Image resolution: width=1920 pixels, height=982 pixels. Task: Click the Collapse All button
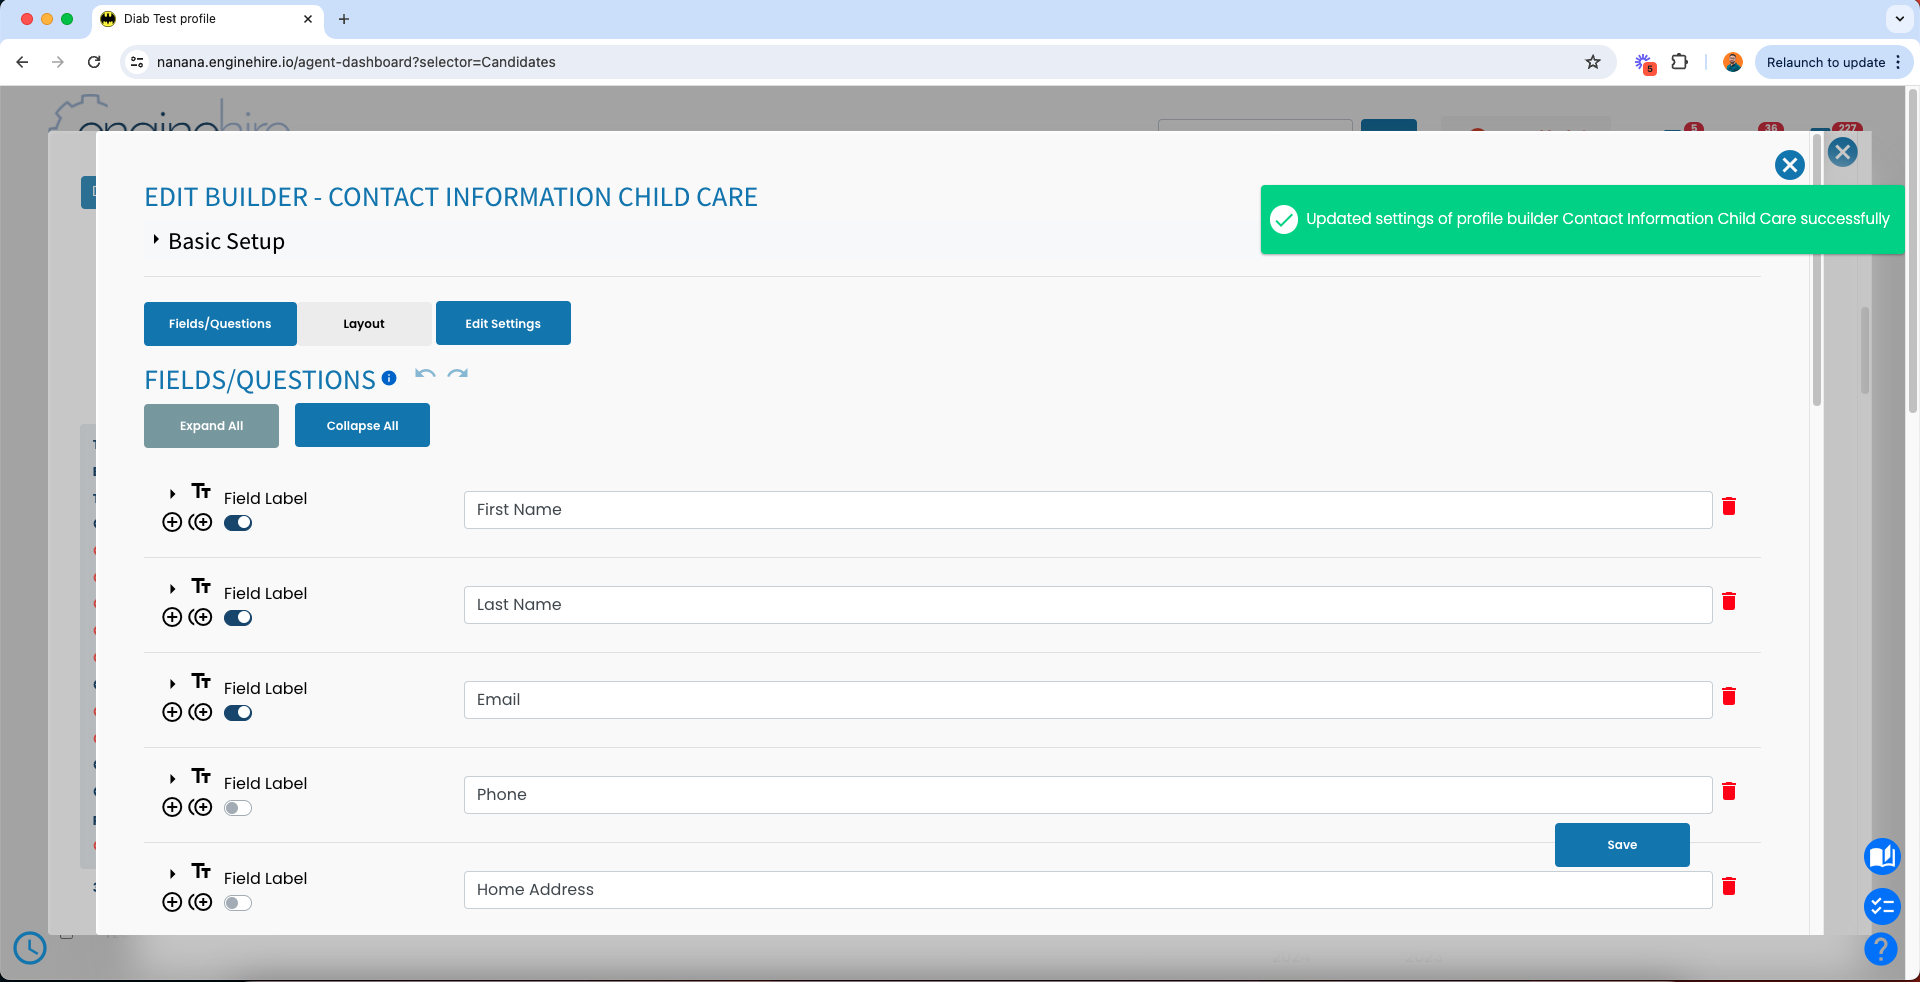[x=362, y=425]
